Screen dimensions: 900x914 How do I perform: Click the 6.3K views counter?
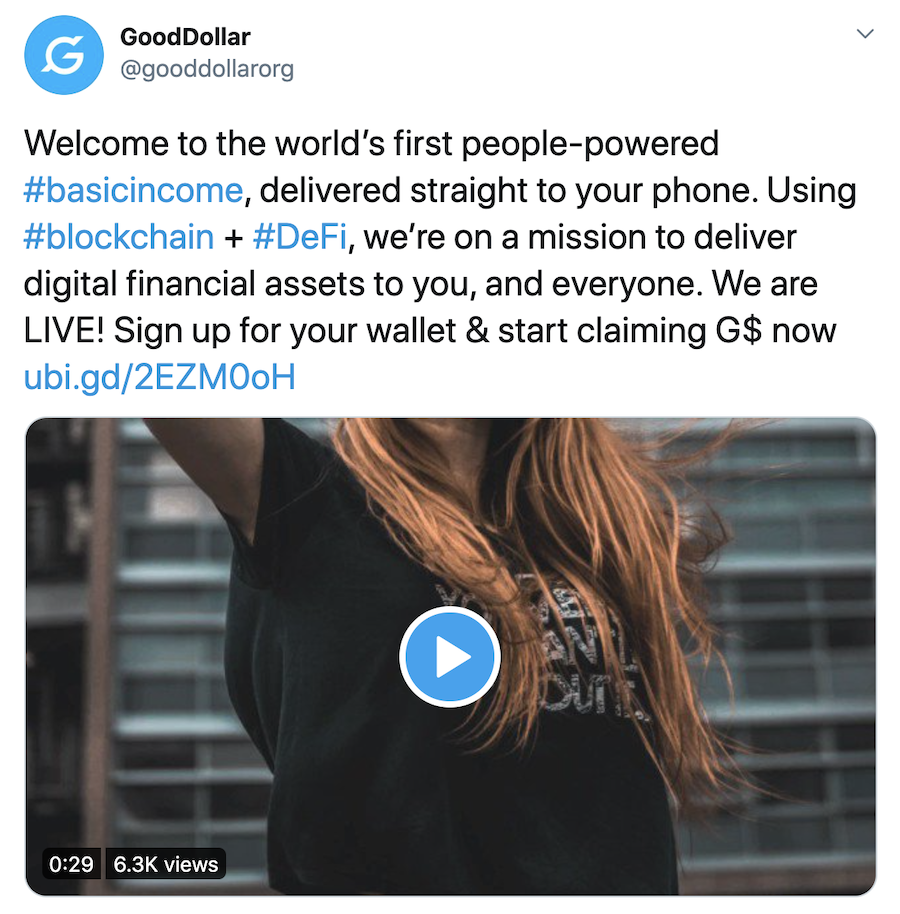166,864
